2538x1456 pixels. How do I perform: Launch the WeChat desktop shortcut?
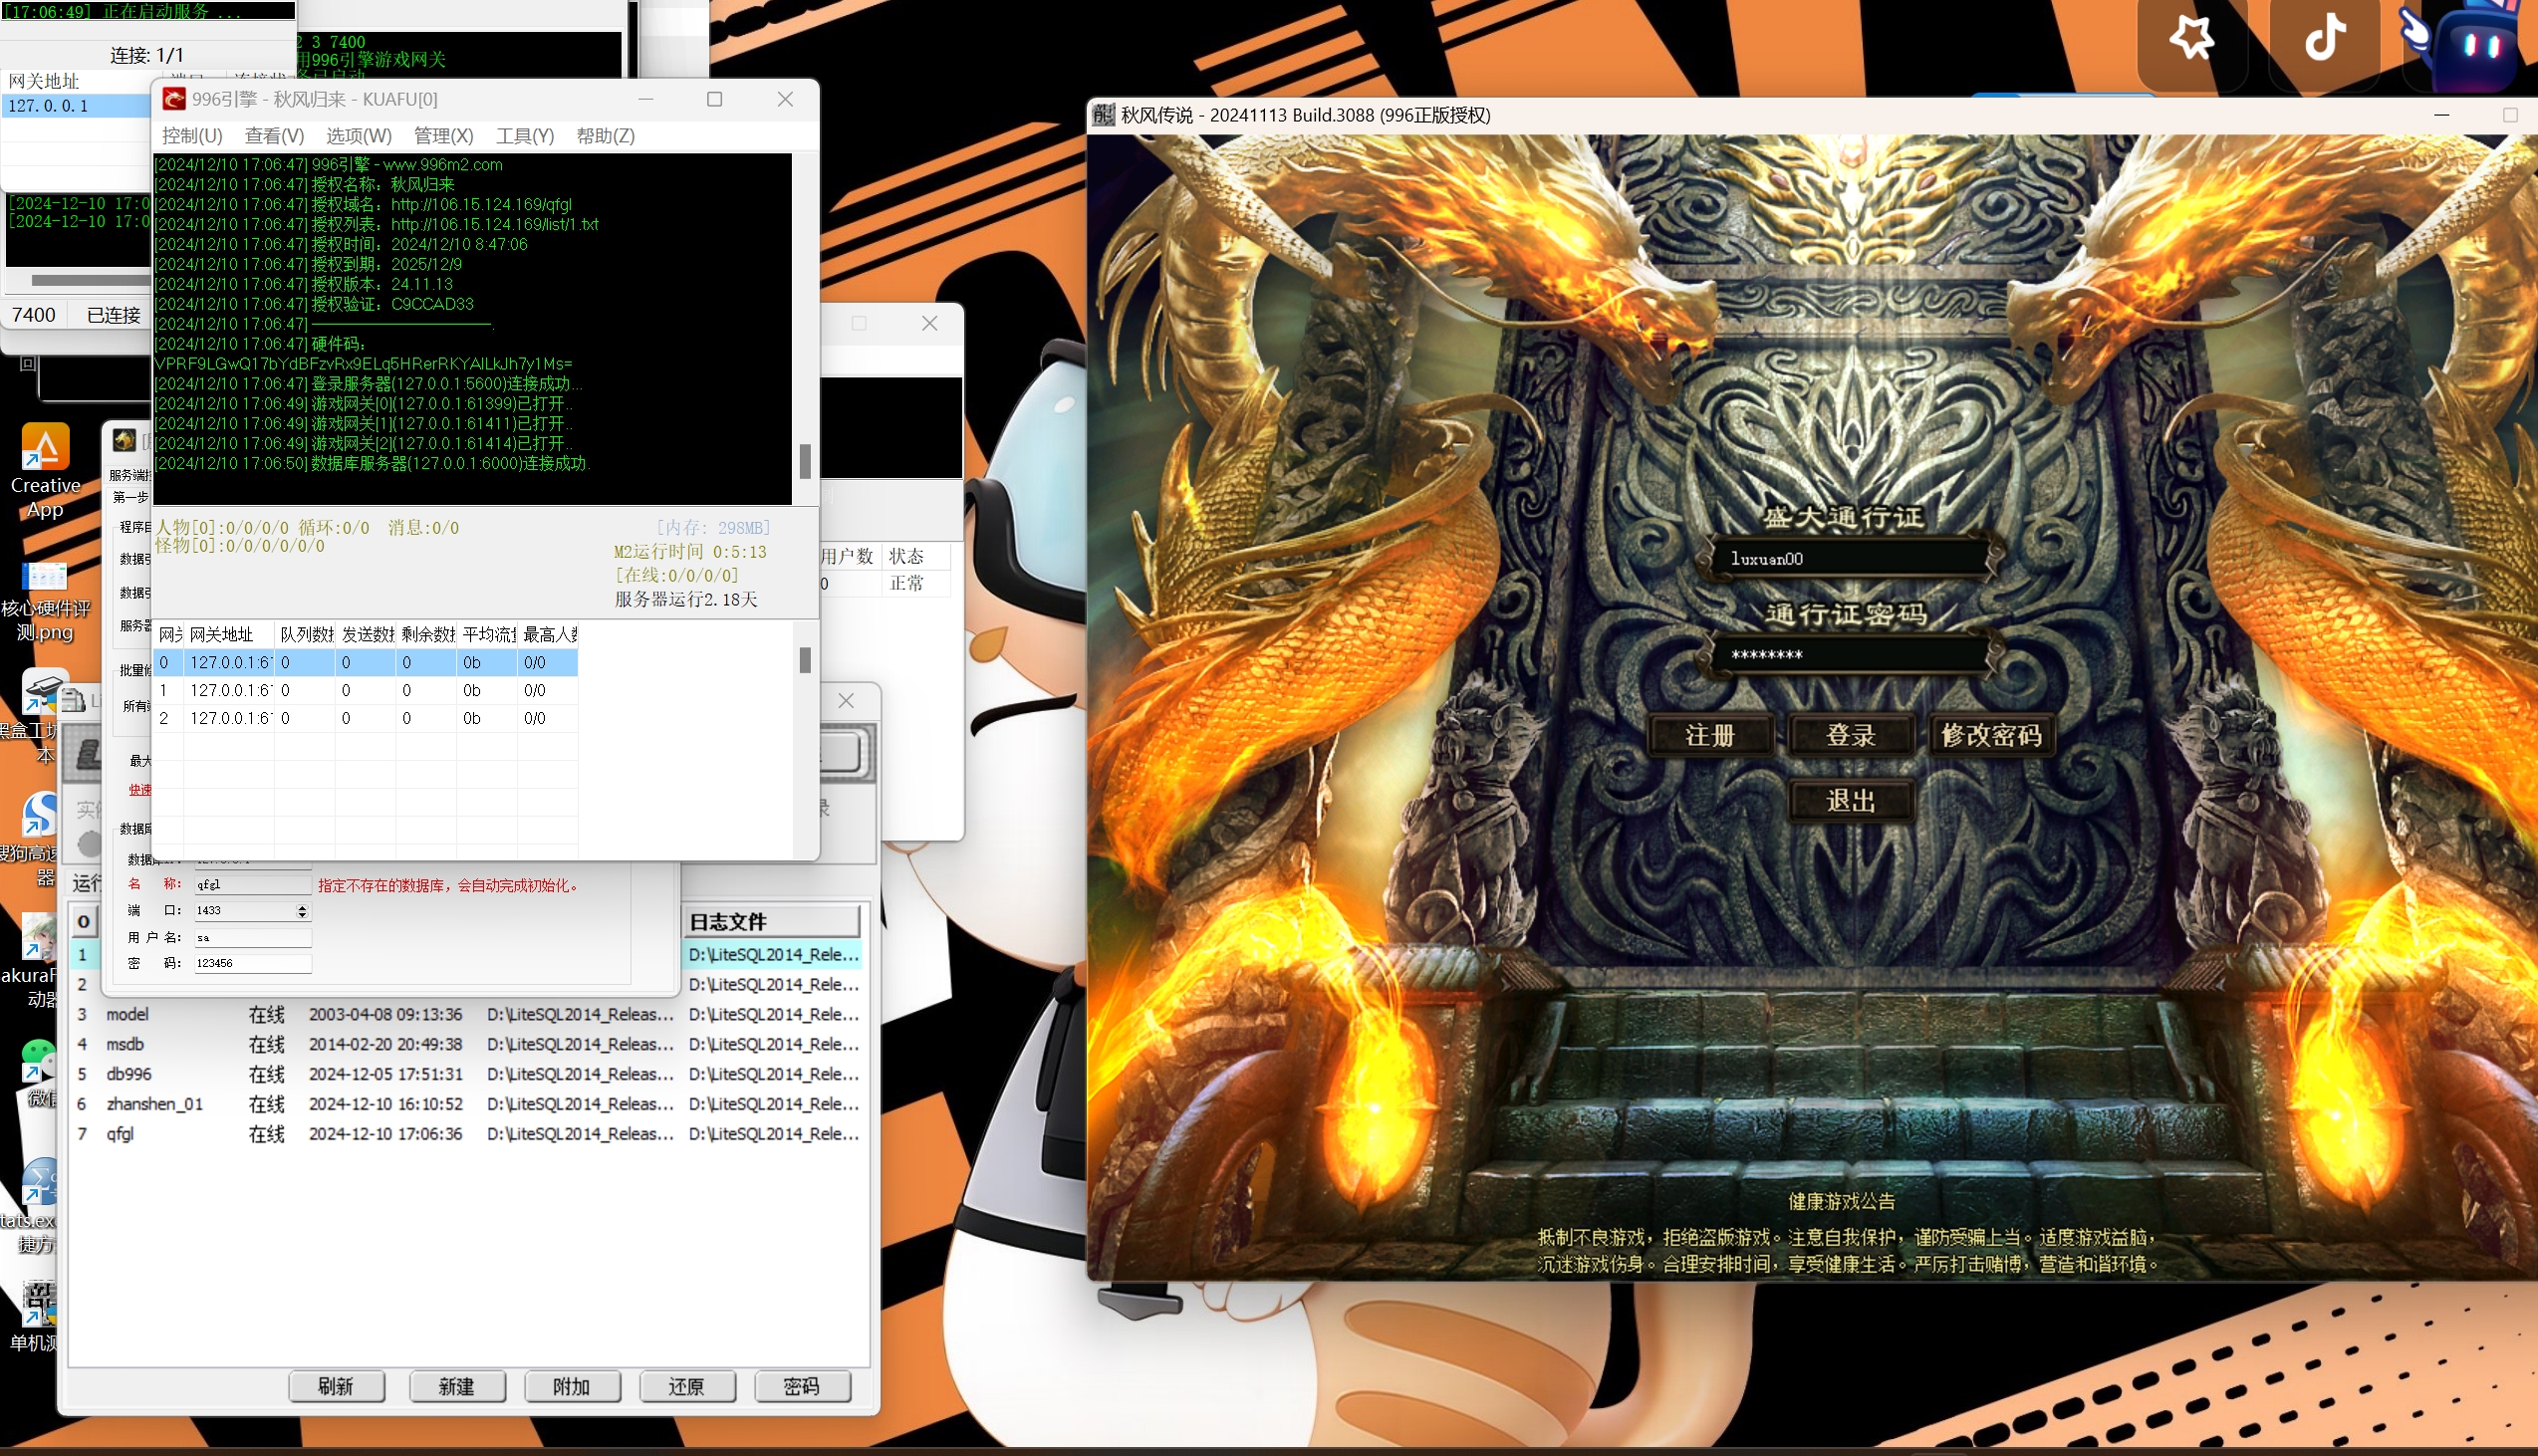[38, 1075]
